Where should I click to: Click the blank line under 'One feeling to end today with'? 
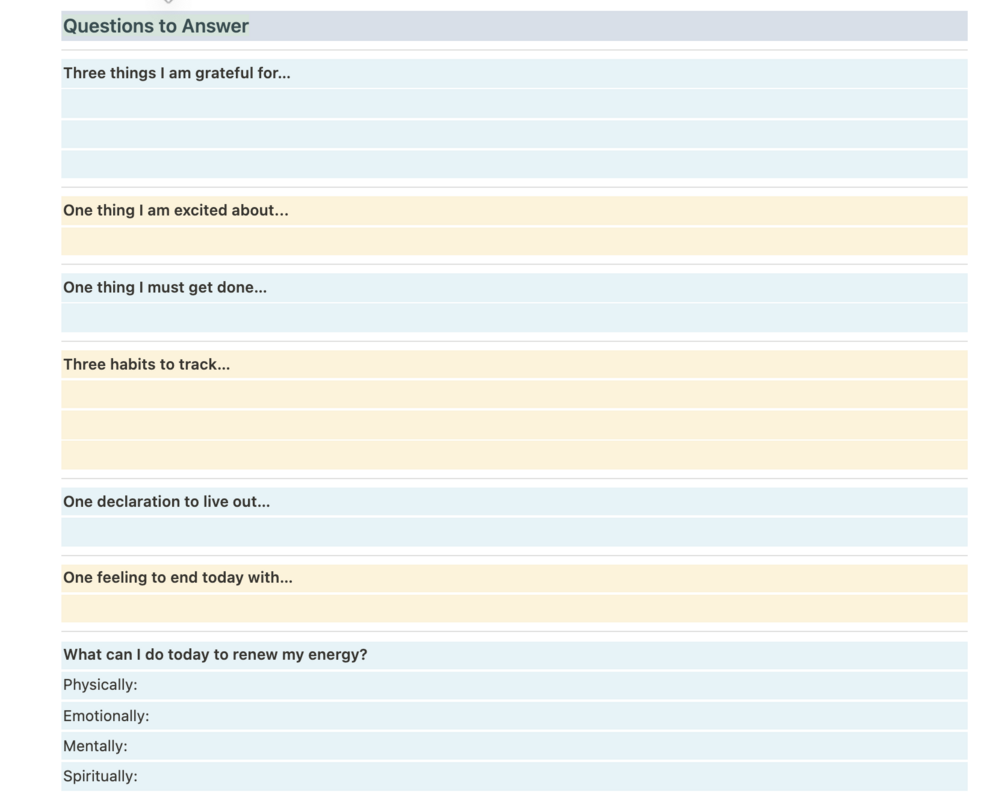(x=514, y=608)
